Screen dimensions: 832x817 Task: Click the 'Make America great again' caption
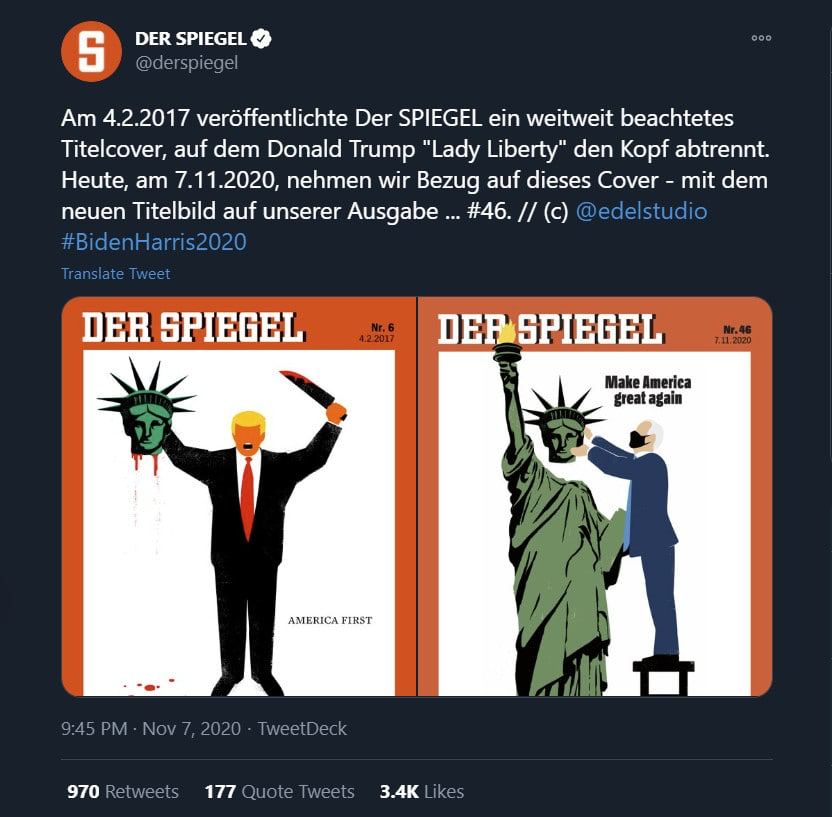[648, 390]
